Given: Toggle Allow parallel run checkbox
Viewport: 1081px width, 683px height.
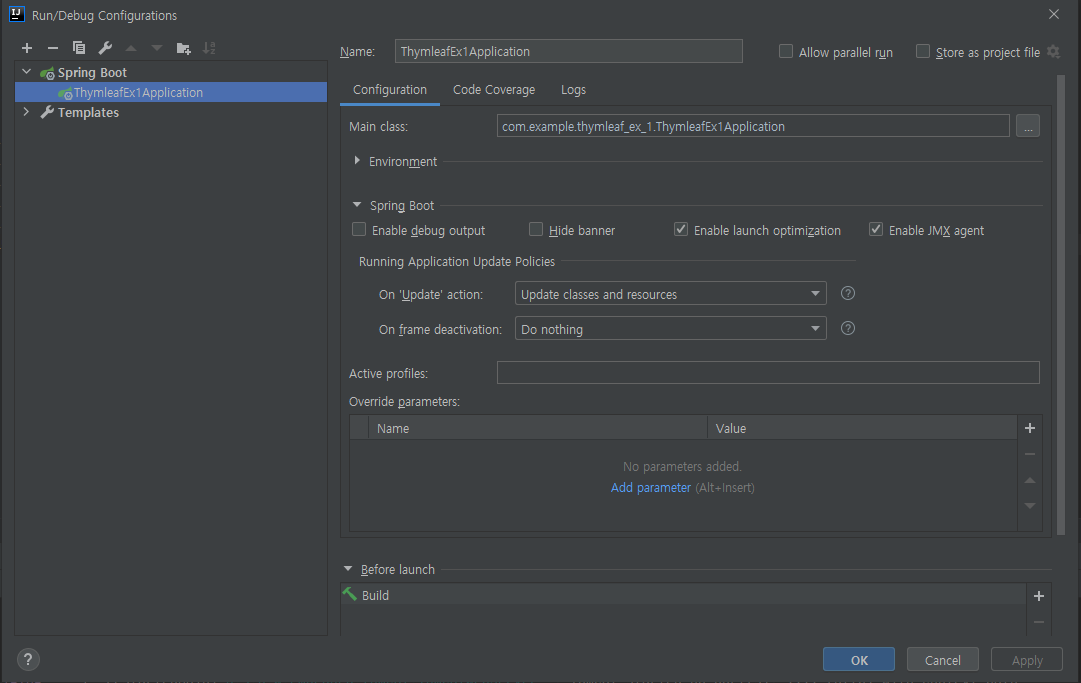Looking at the screenshot, I should tap(785, 52).
